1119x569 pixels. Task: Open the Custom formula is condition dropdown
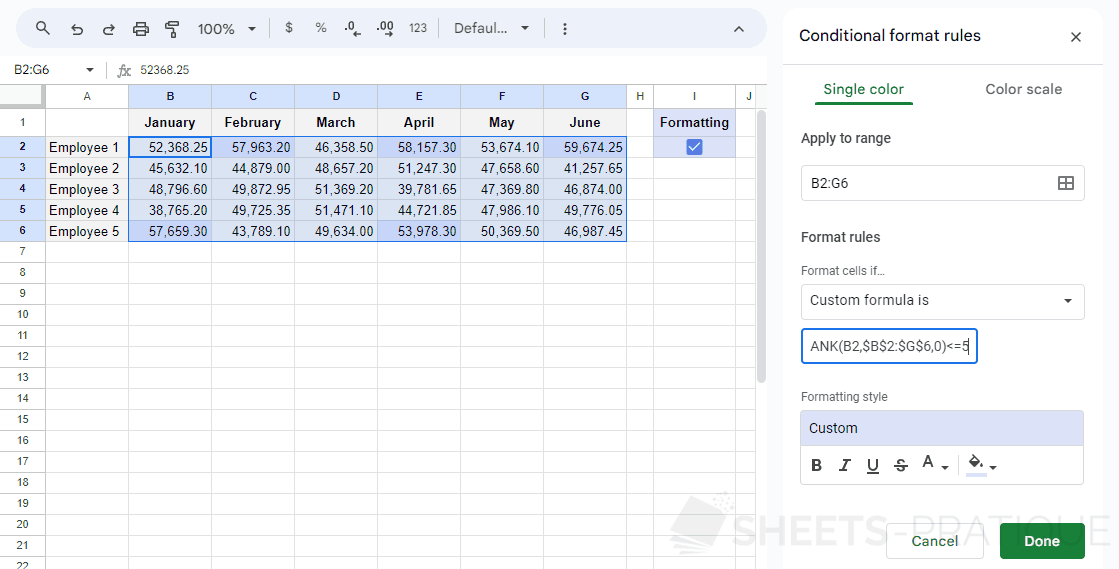[942, 301]
